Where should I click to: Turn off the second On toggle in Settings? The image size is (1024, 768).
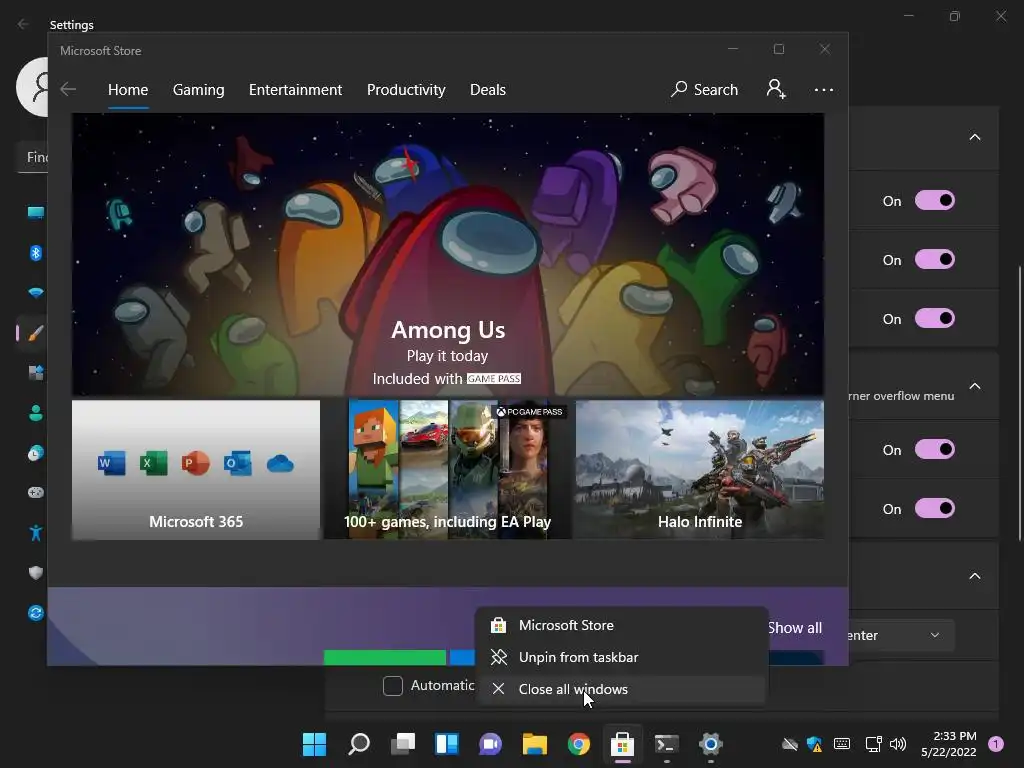935,259
